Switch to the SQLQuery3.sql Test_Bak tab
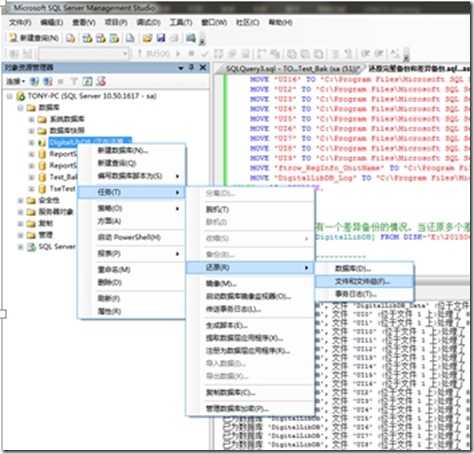The height and width of the screenshot is (454, 474). (293, 69)
